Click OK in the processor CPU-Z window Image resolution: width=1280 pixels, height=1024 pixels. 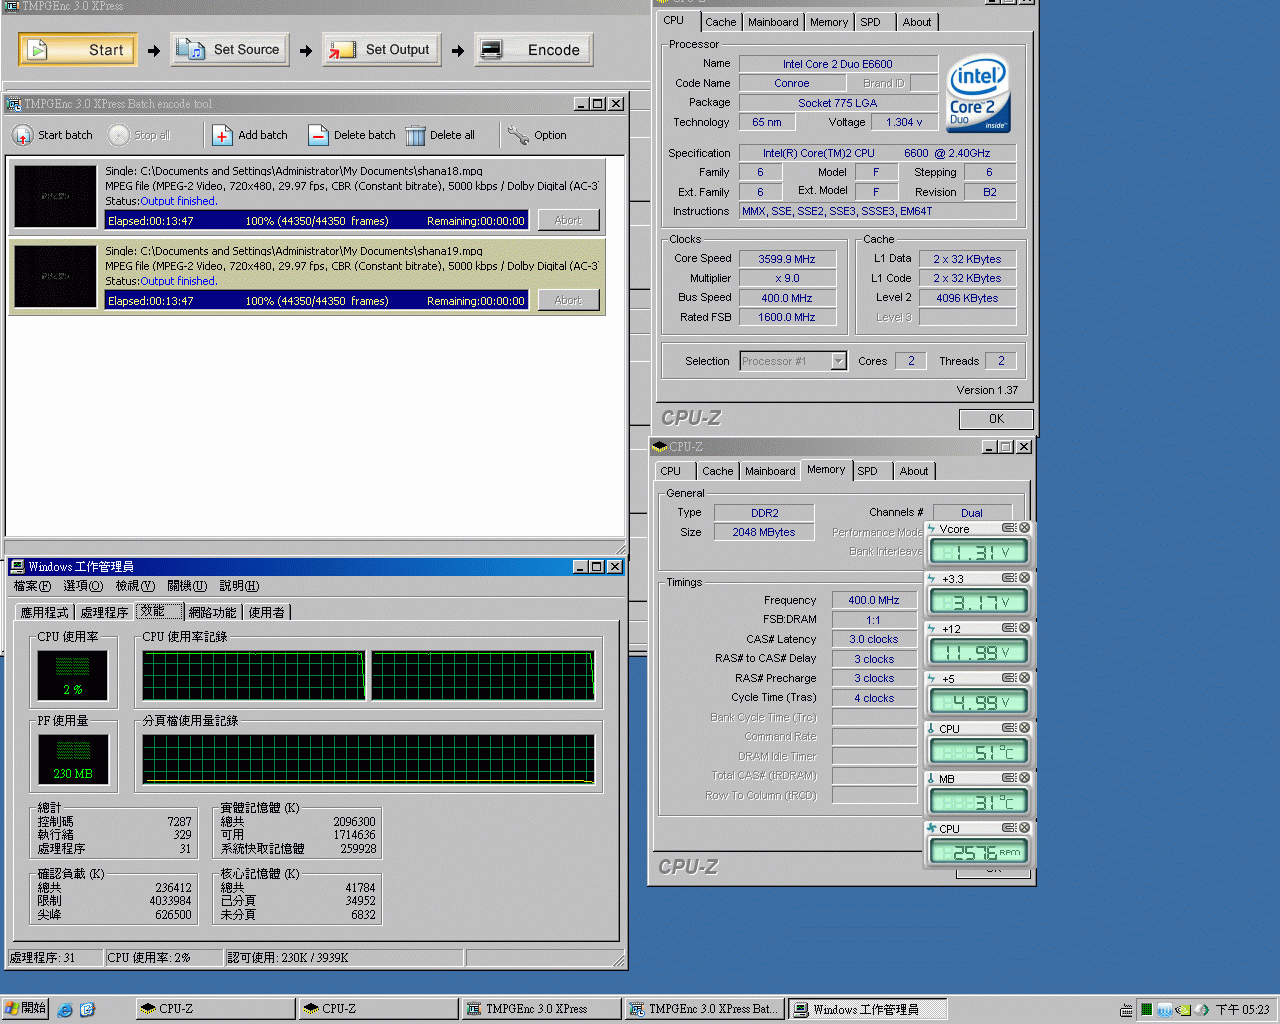pyautogui.click(x=996, y=419)
